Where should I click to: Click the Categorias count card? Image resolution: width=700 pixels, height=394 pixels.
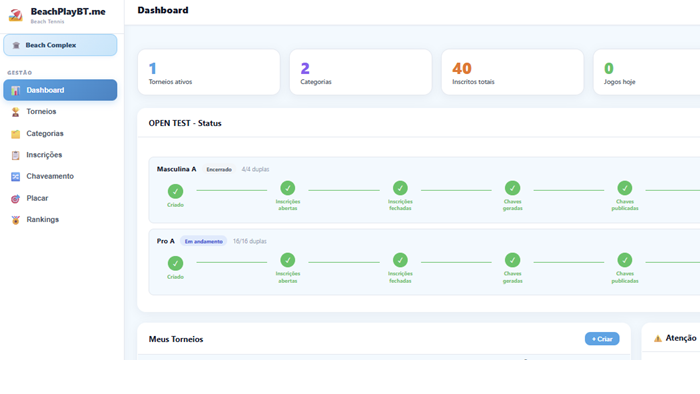[x=361, y=72]
